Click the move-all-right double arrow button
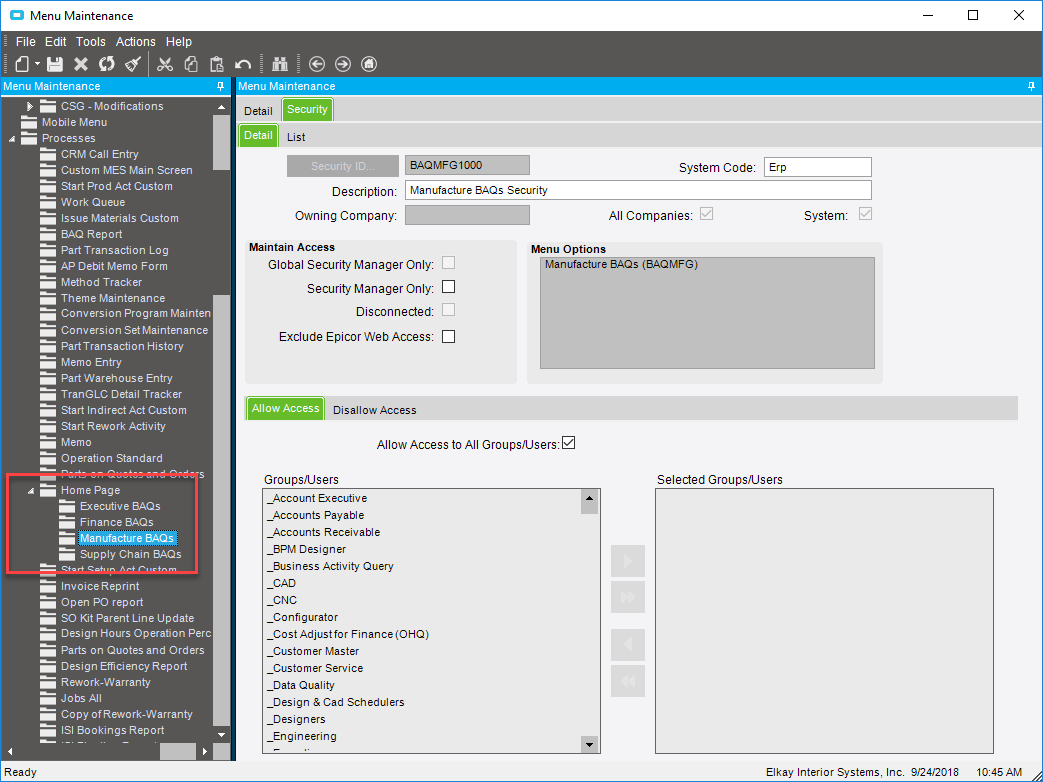Screen dimensions: 1043x782 pos(628,596)
